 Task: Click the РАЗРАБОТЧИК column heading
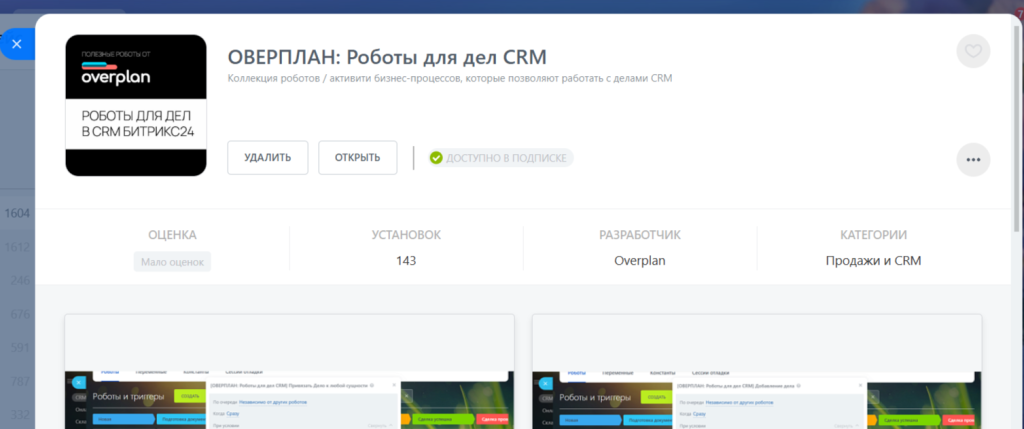coord(640,235)
